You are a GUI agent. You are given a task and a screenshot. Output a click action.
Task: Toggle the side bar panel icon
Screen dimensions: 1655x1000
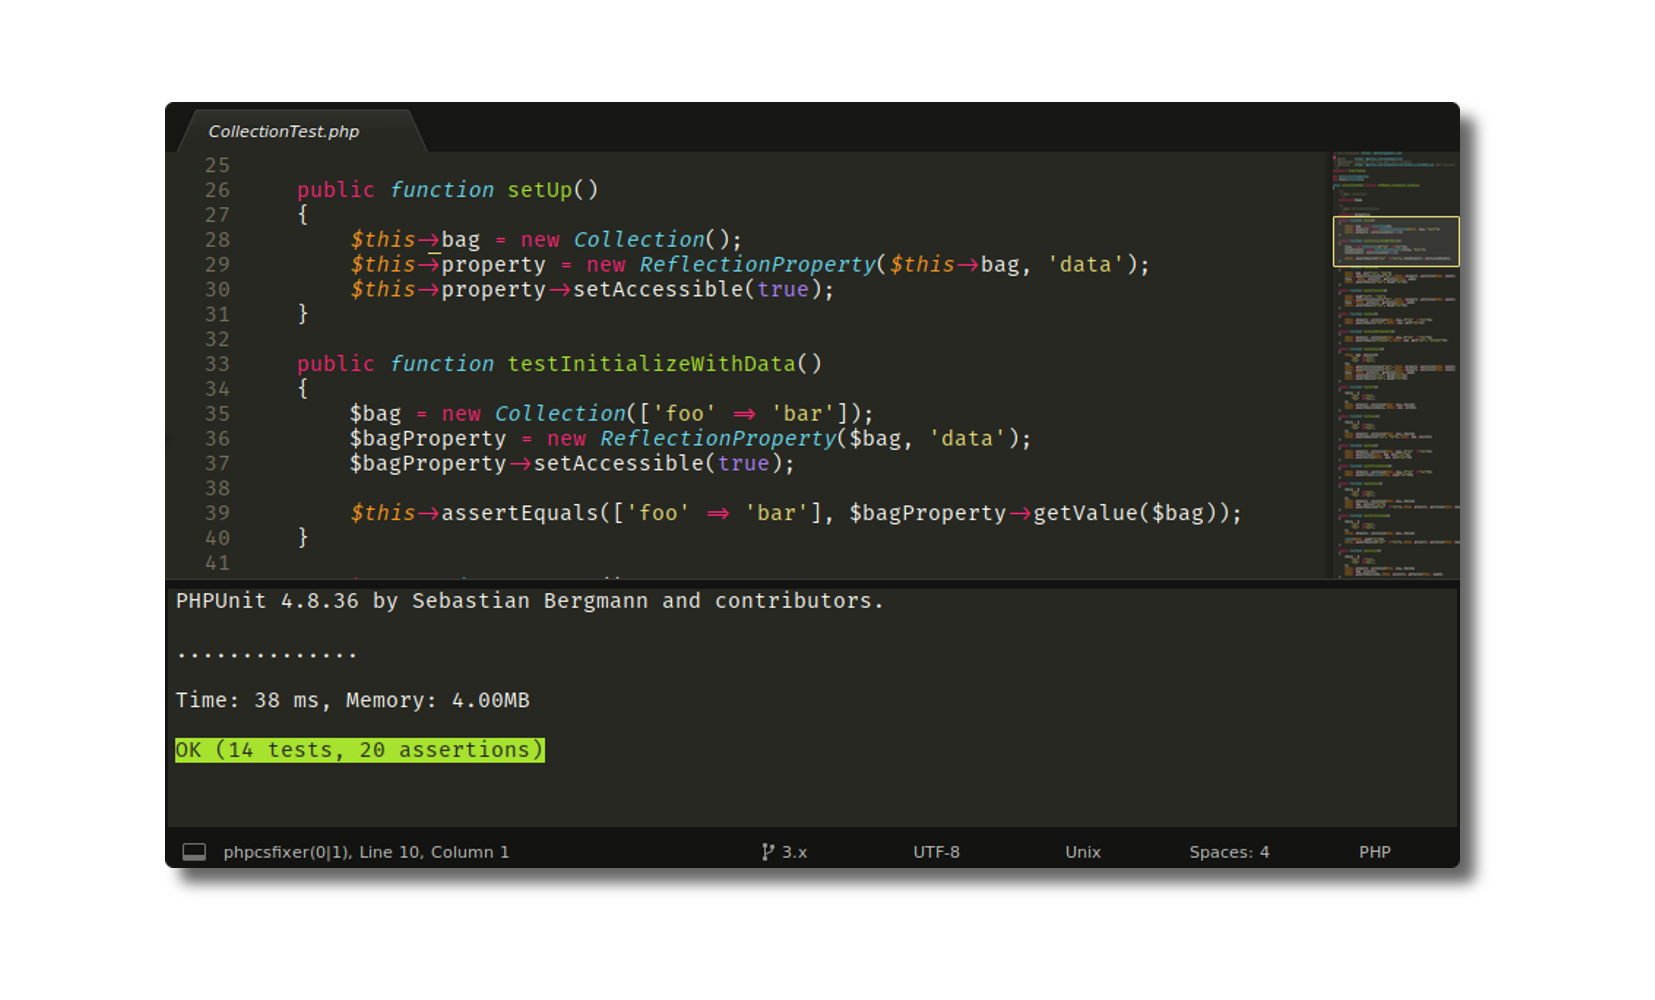[194, 852]
